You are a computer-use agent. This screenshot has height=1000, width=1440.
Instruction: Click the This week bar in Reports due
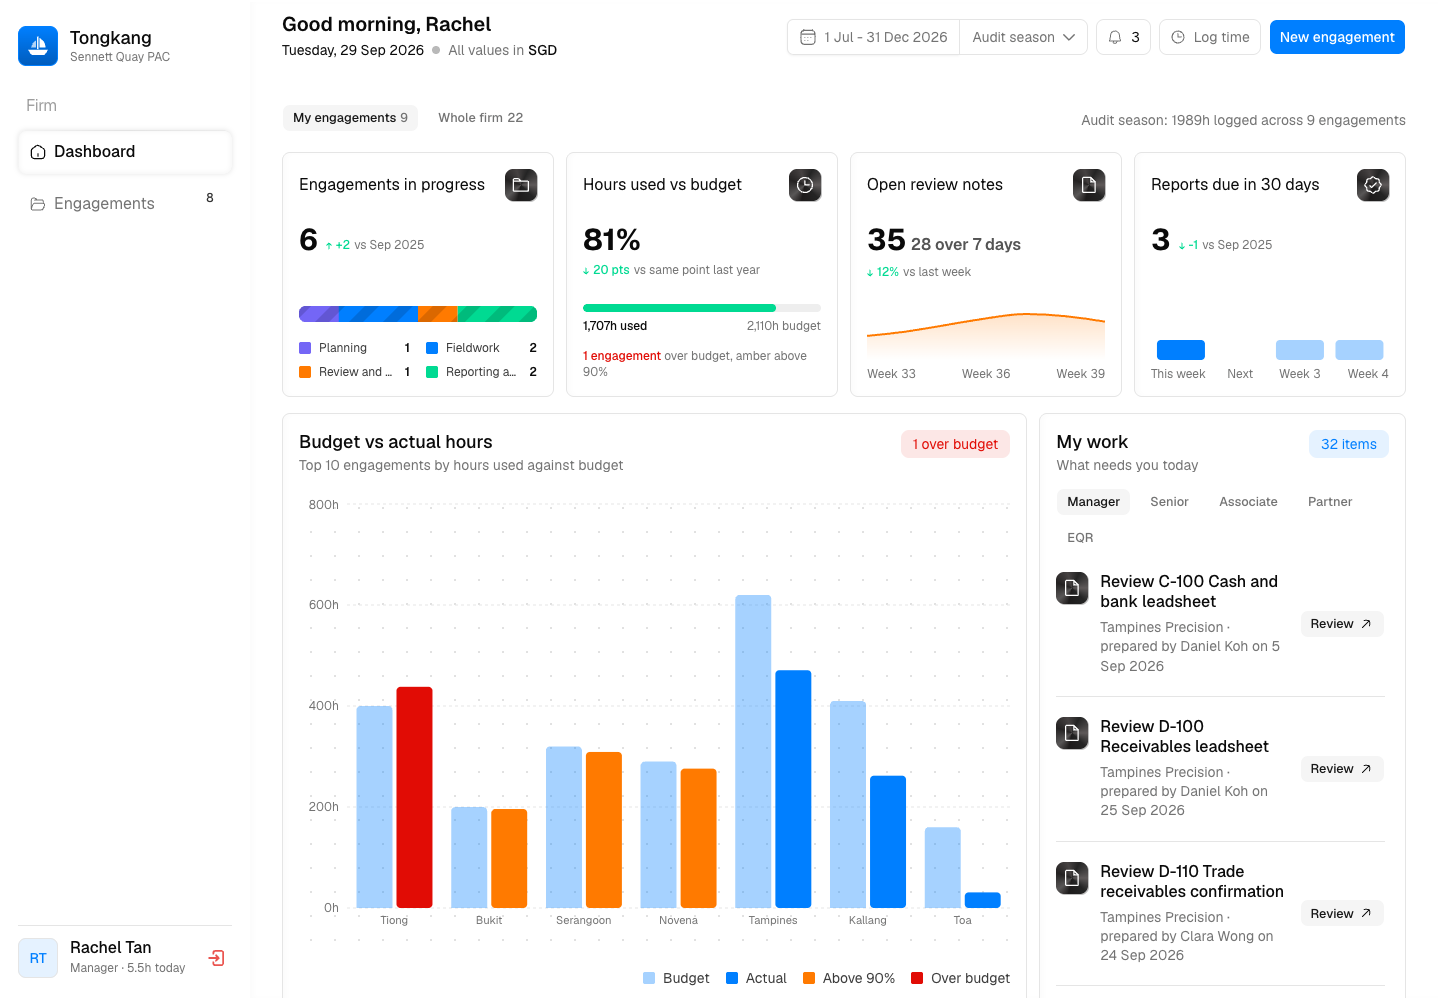pos(1181,350)
